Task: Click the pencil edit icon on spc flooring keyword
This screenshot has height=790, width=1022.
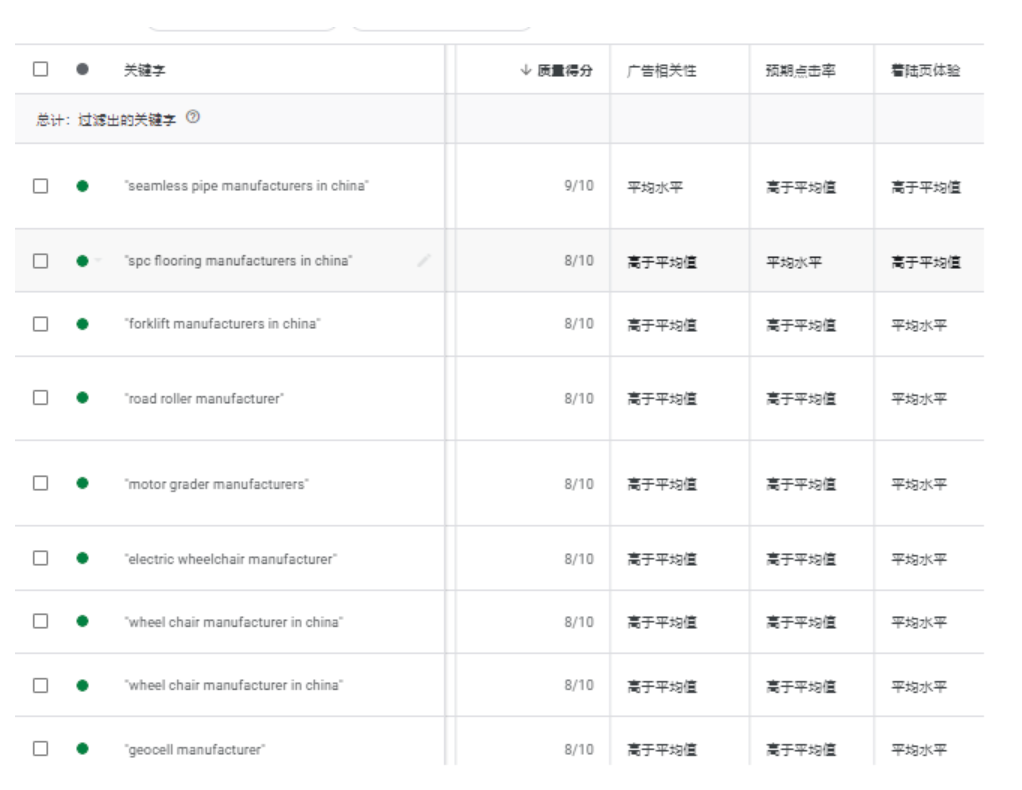Action: [424, 261]
